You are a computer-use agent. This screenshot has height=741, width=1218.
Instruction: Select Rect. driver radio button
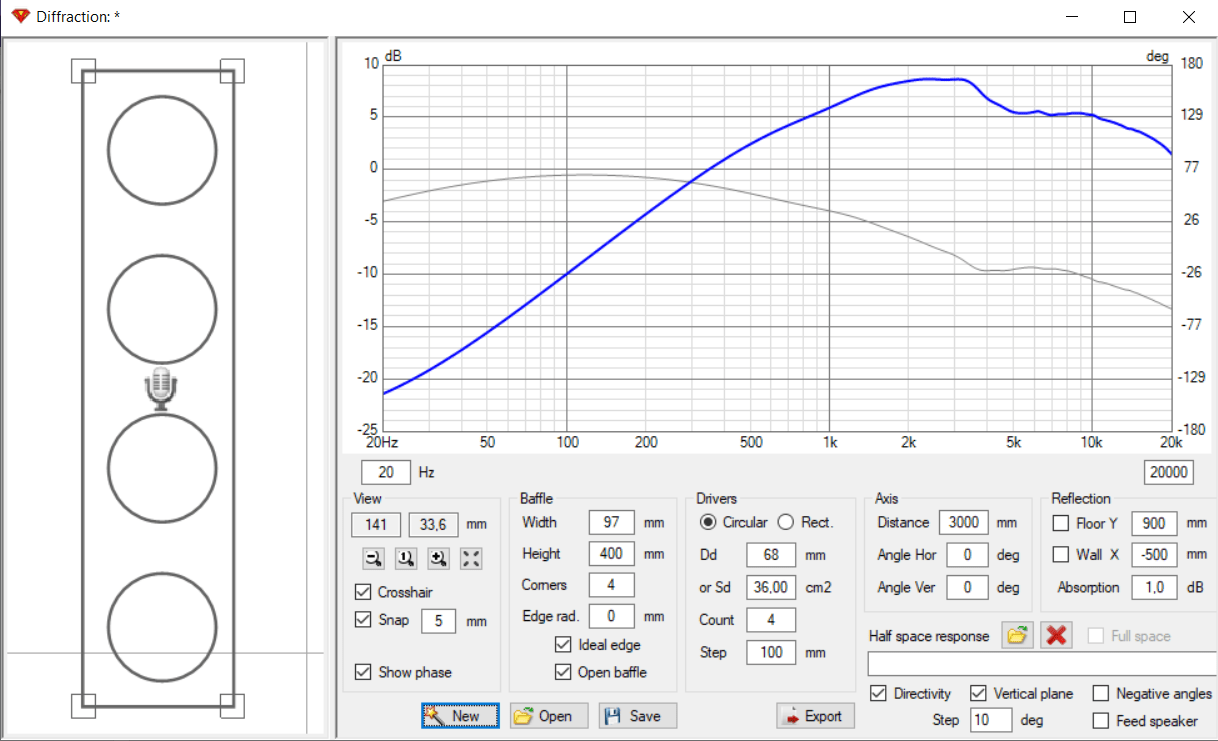pos(785,522)
